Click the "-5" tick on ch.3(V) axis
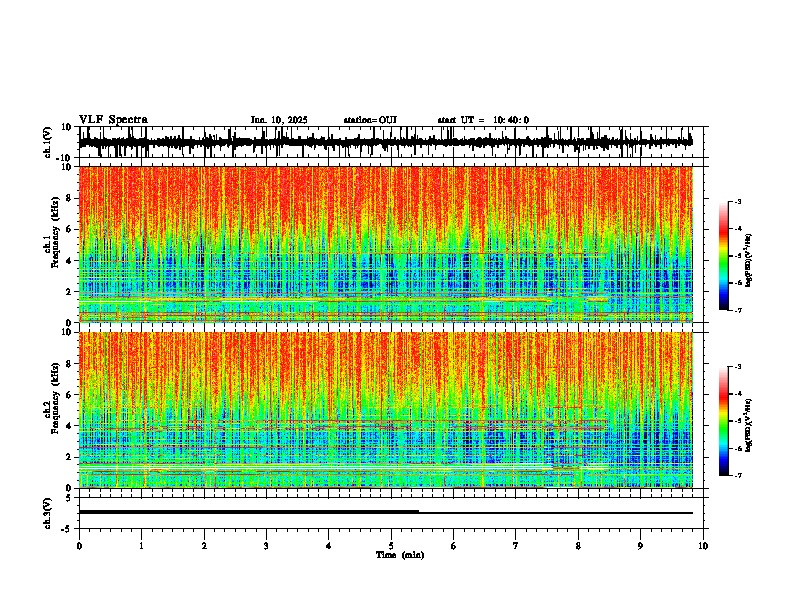The height and width of the screenshot is (612, 792). pos(68,529)
